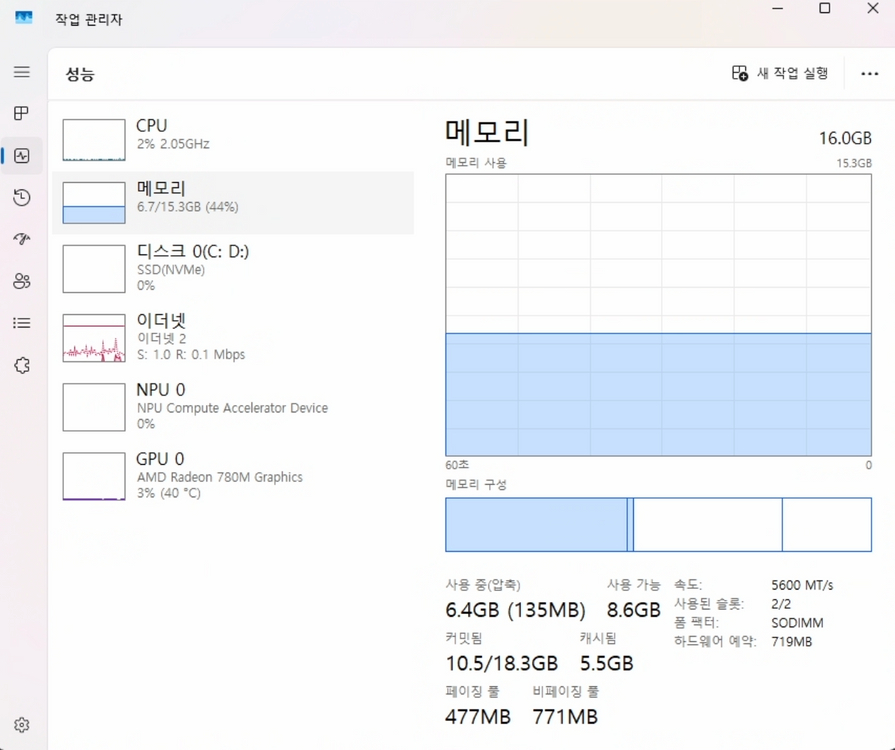Expand the navigation sidebar with hamburger menu
895x750 pixels.
coord(22,71)
